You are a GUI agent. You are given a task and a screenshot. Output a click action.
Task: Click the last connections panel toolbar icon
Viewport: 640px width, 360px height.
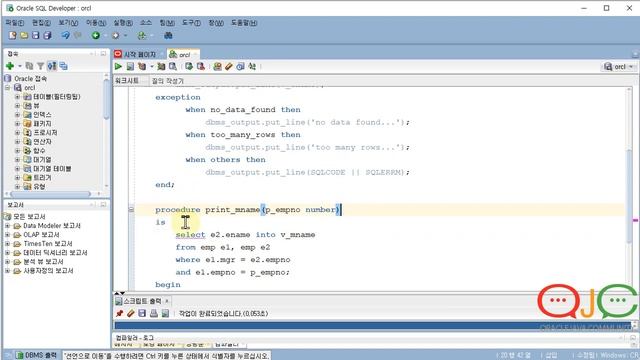pos(63,66)
